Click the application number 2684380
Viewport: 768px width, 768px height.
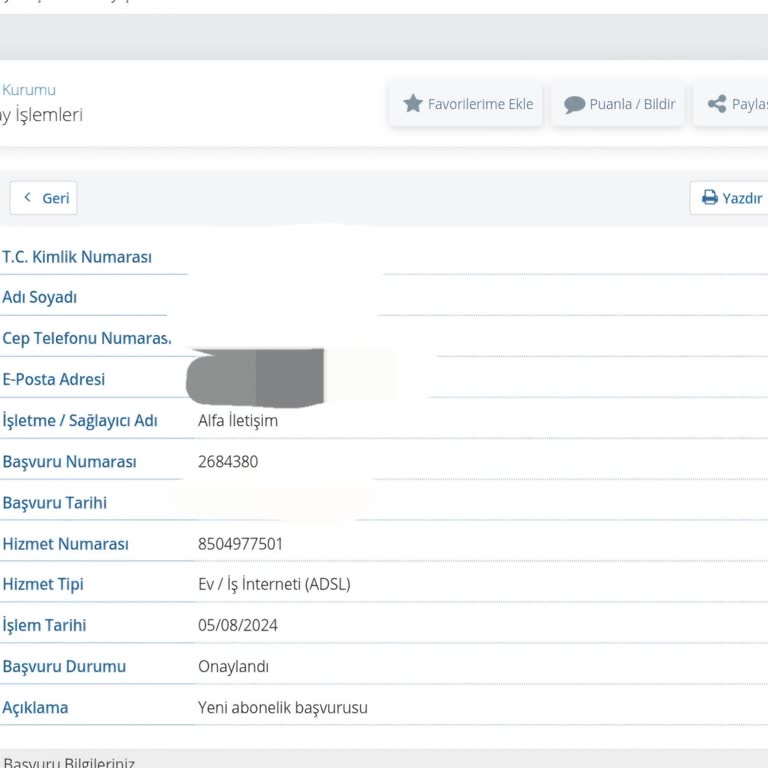(x=228, y=462)
